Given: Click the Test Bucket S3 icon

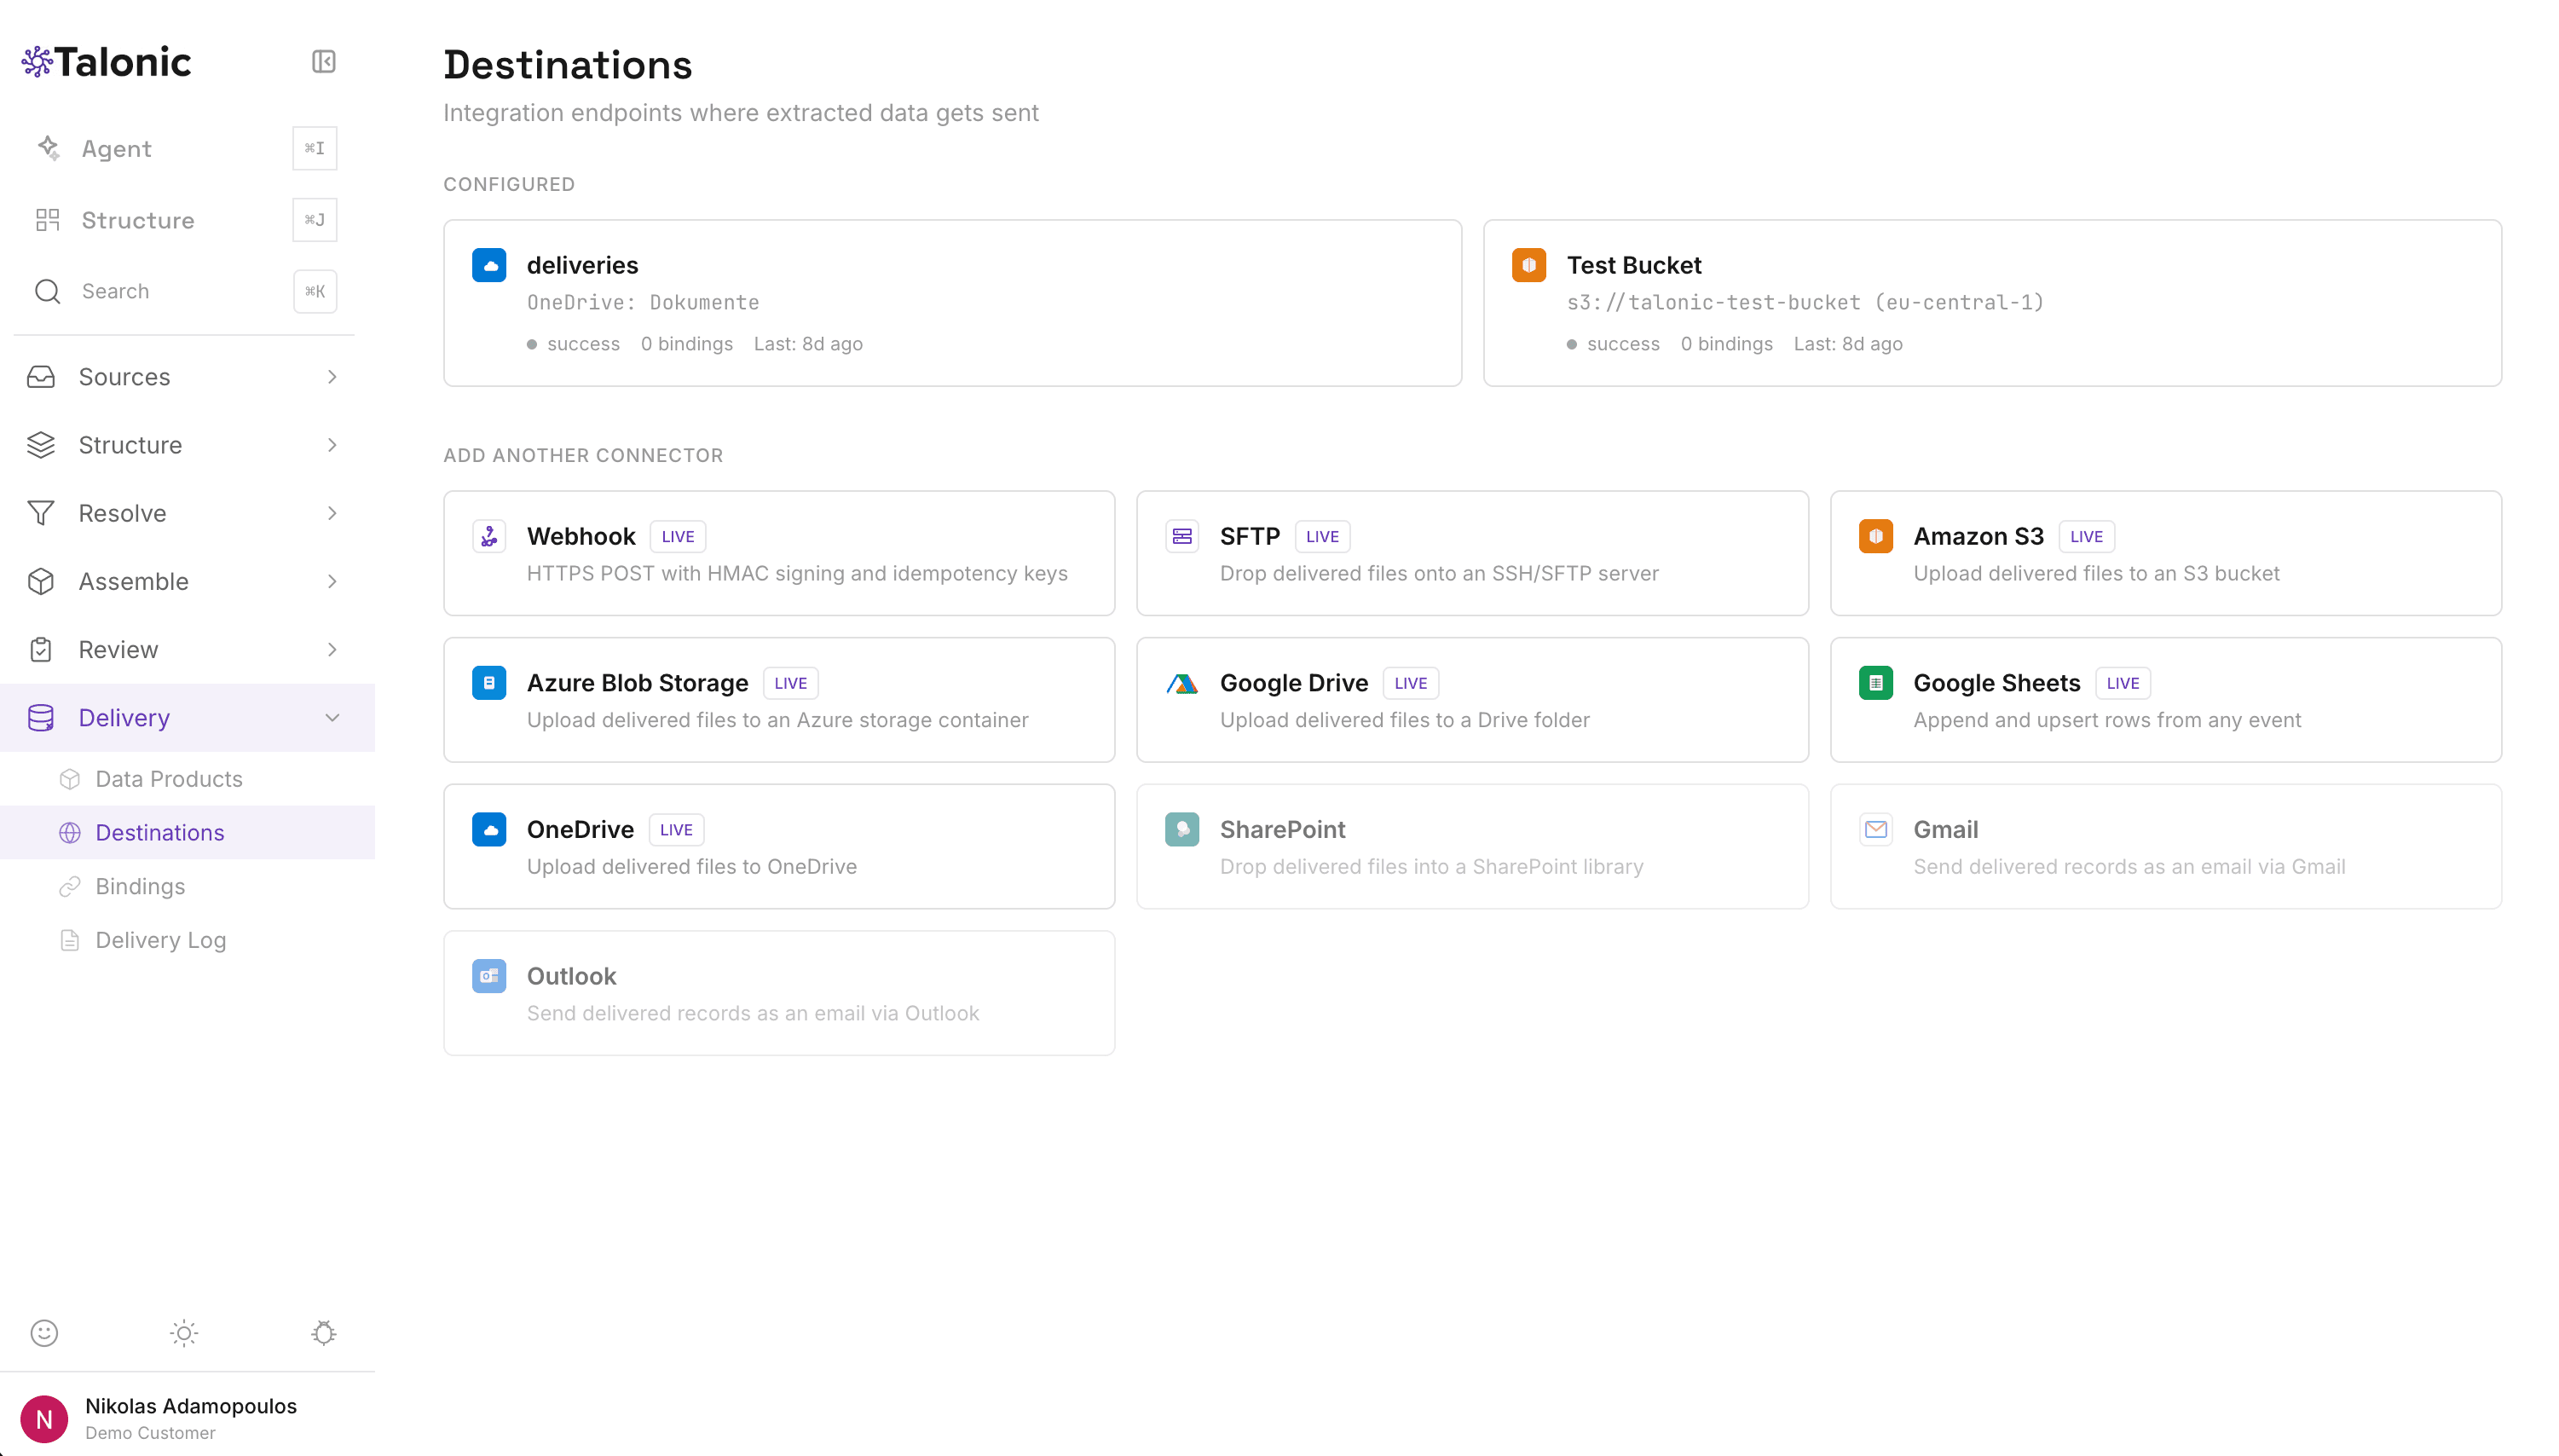Looking at the screenshot, I should pos(1529,265).
